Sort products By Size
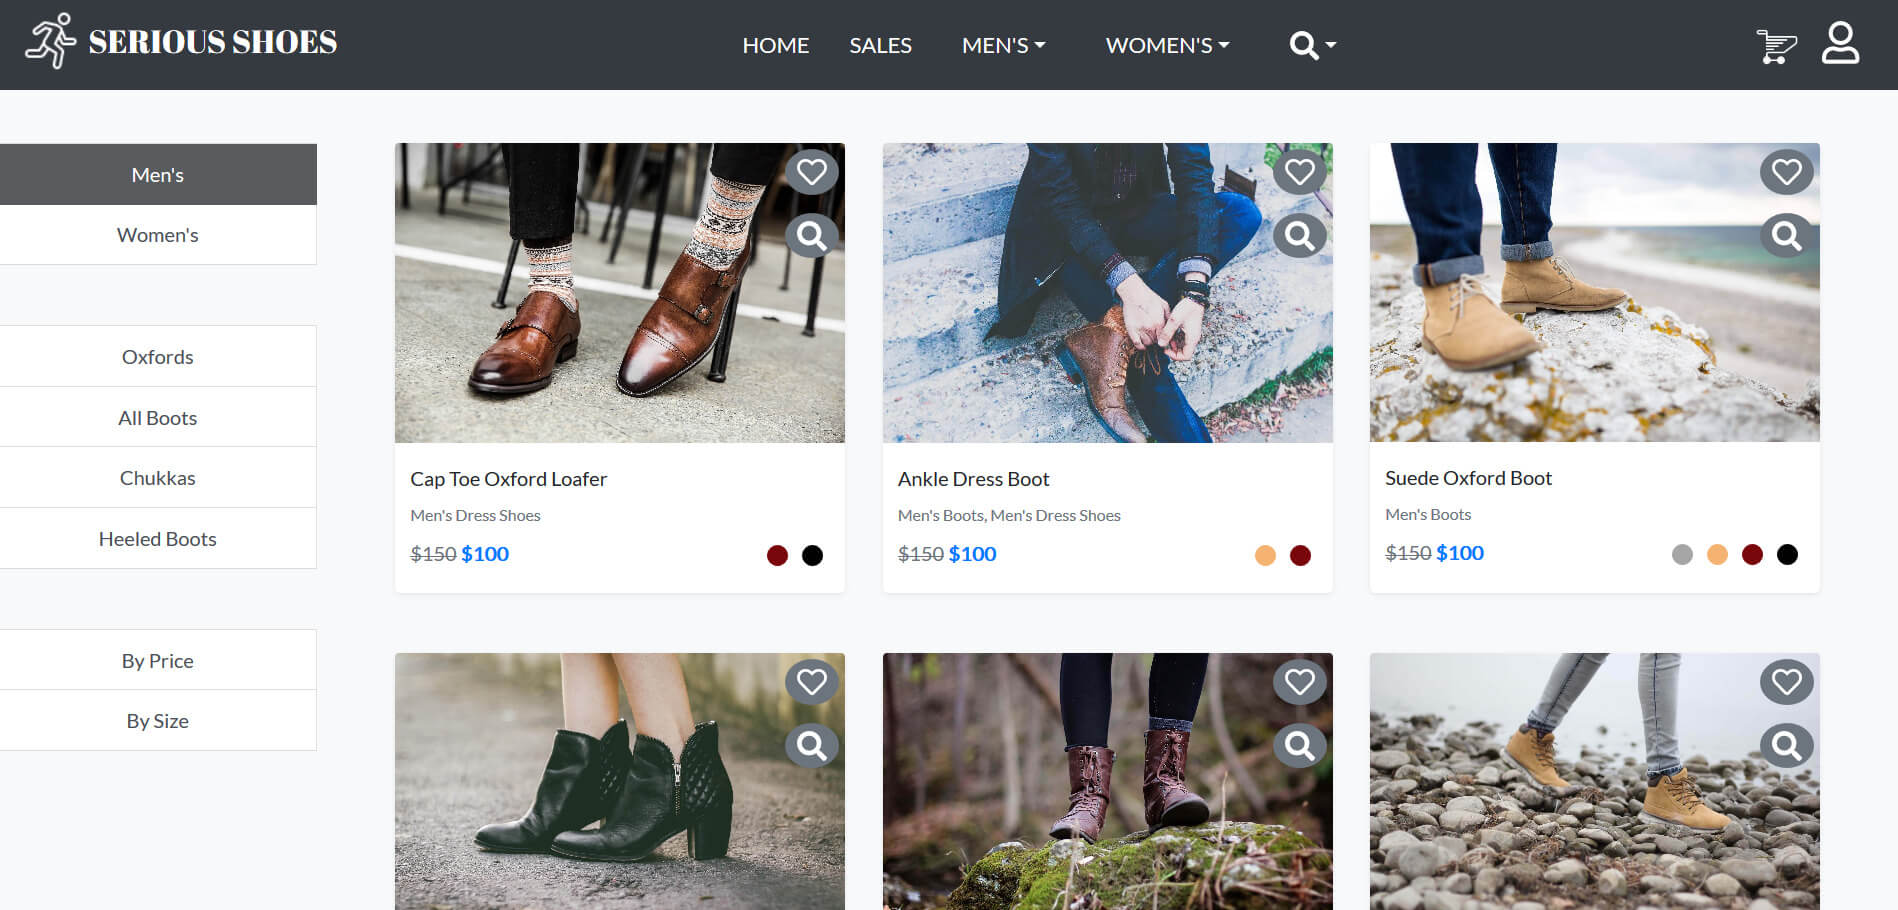 coord(158,721)
